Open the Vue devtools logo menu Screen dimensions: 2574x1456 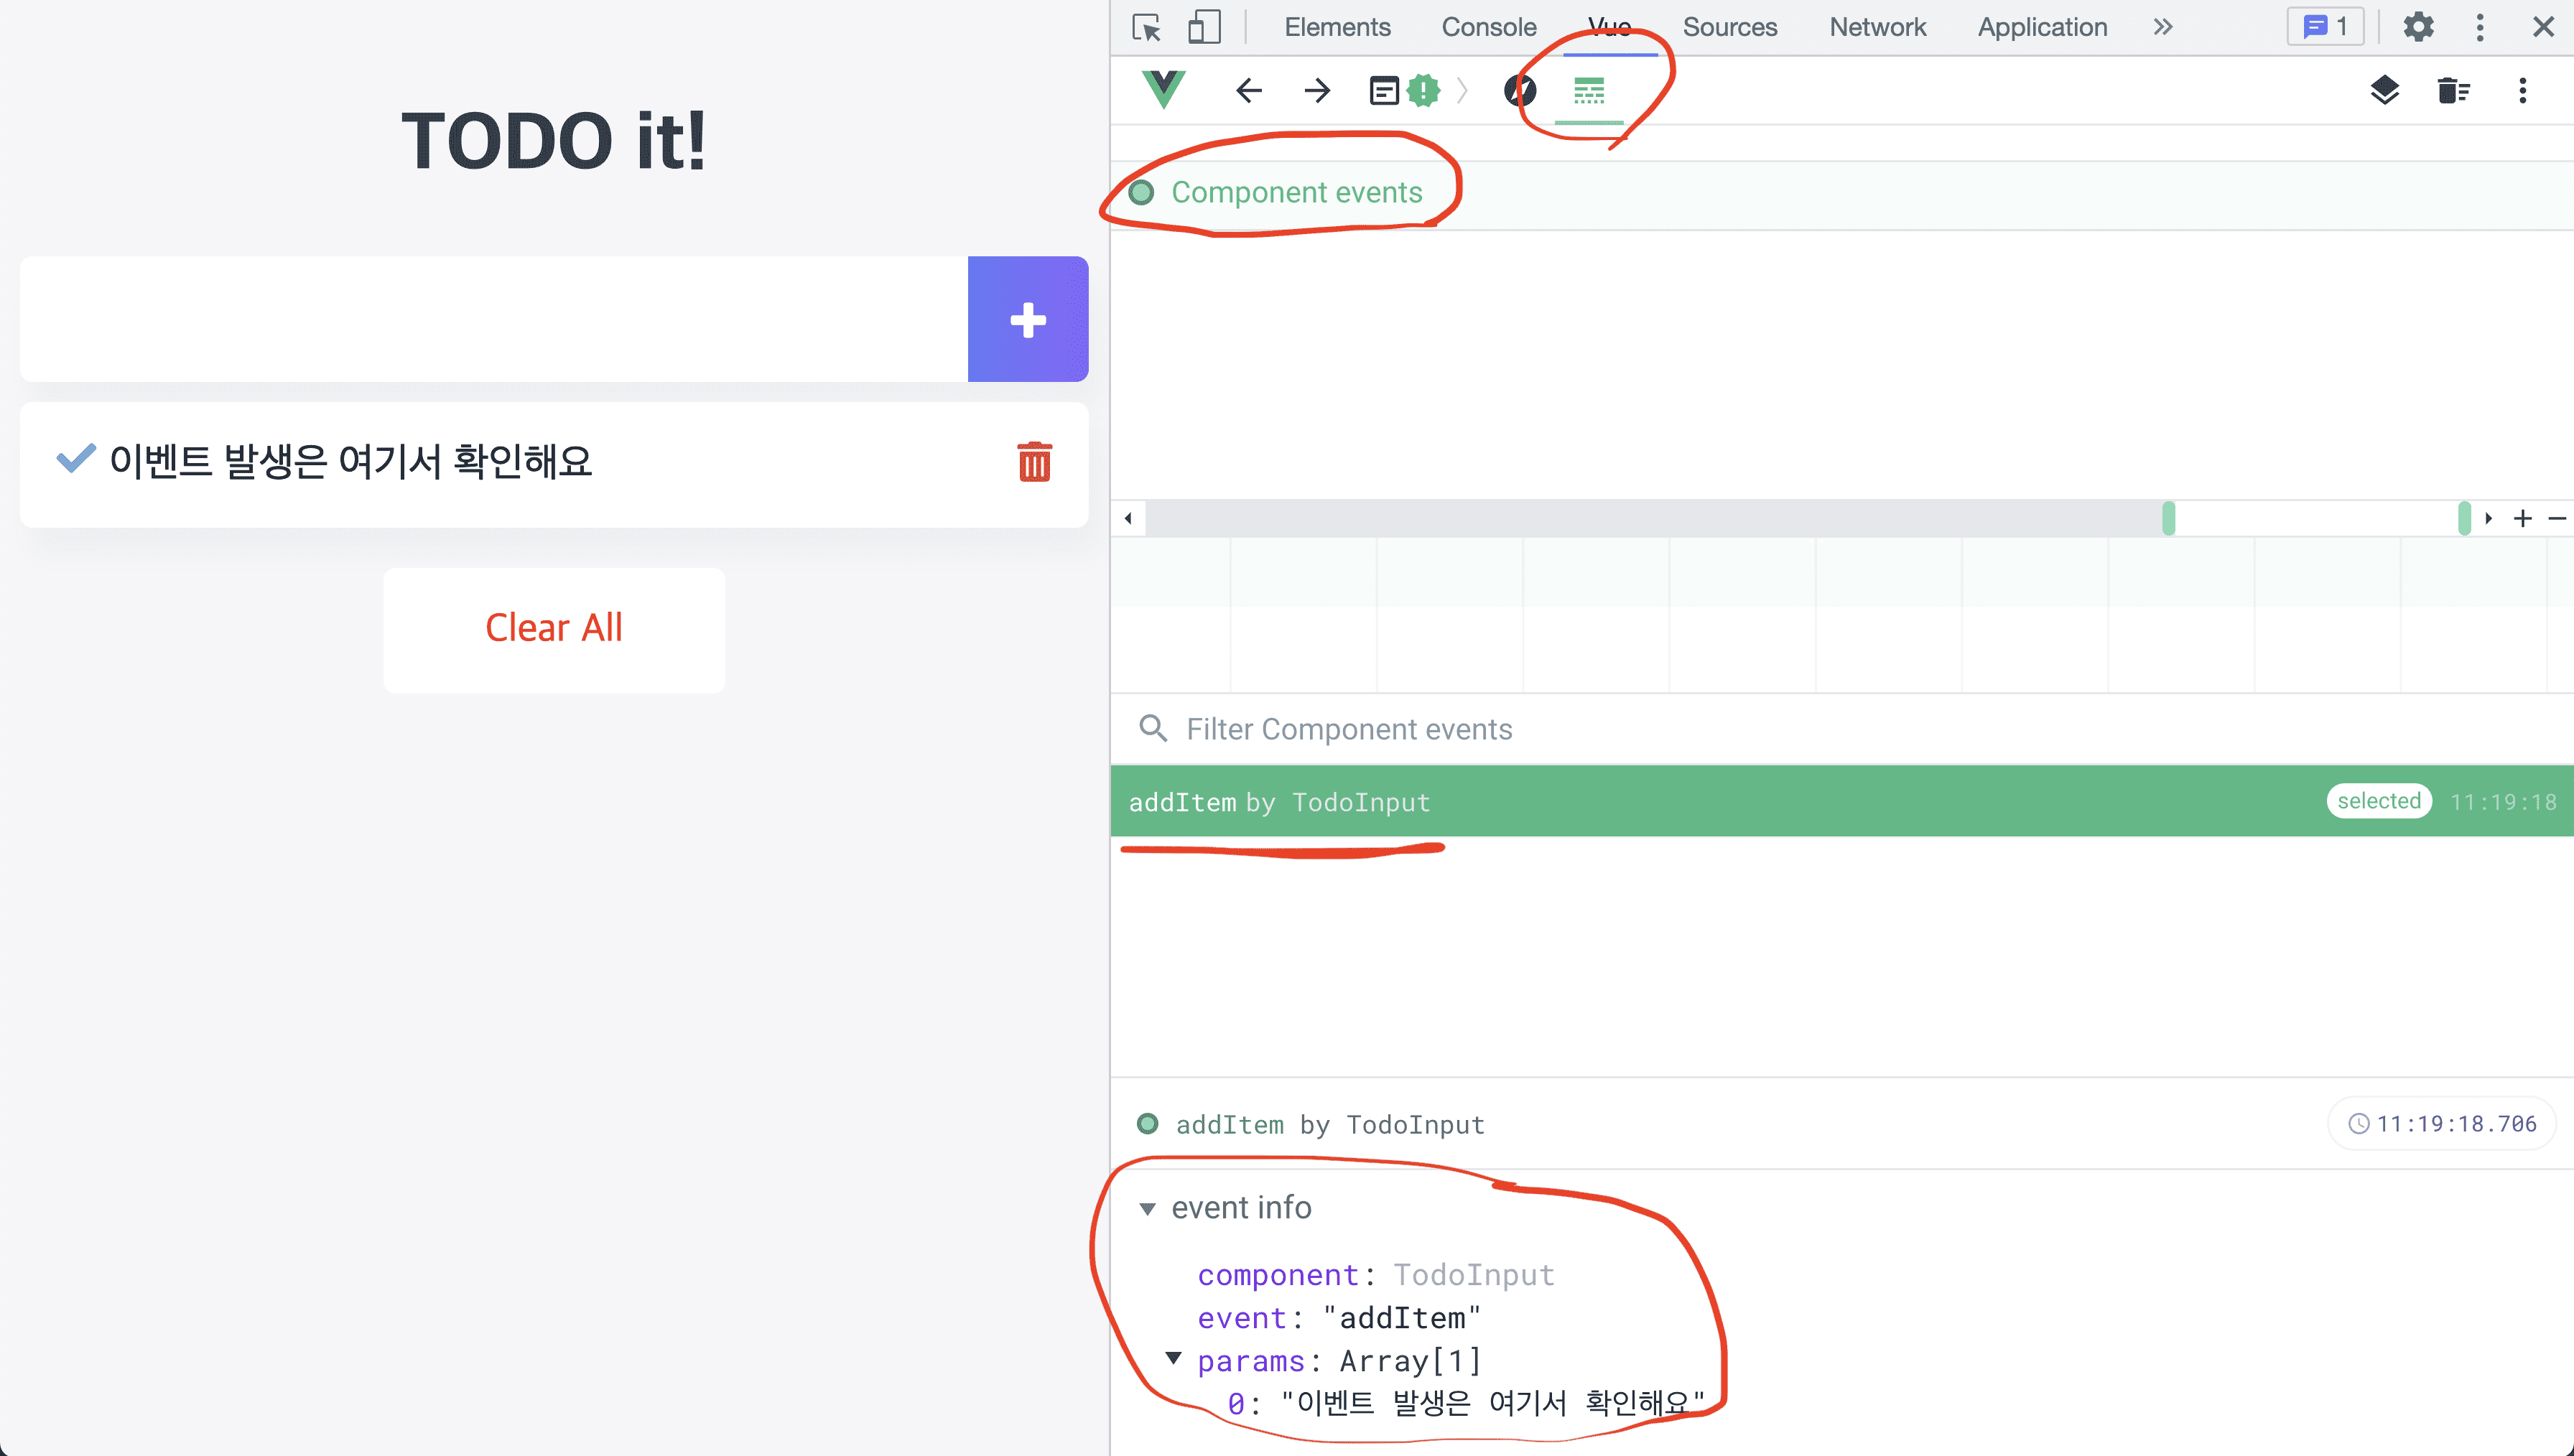[1163, 90]
